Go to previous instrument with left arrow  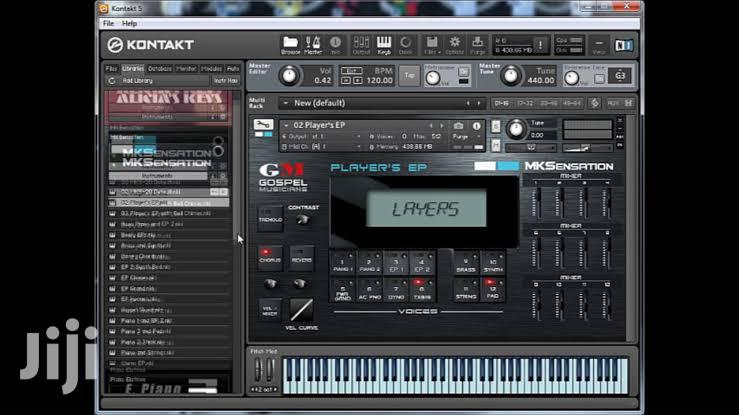tap(431, 126)
